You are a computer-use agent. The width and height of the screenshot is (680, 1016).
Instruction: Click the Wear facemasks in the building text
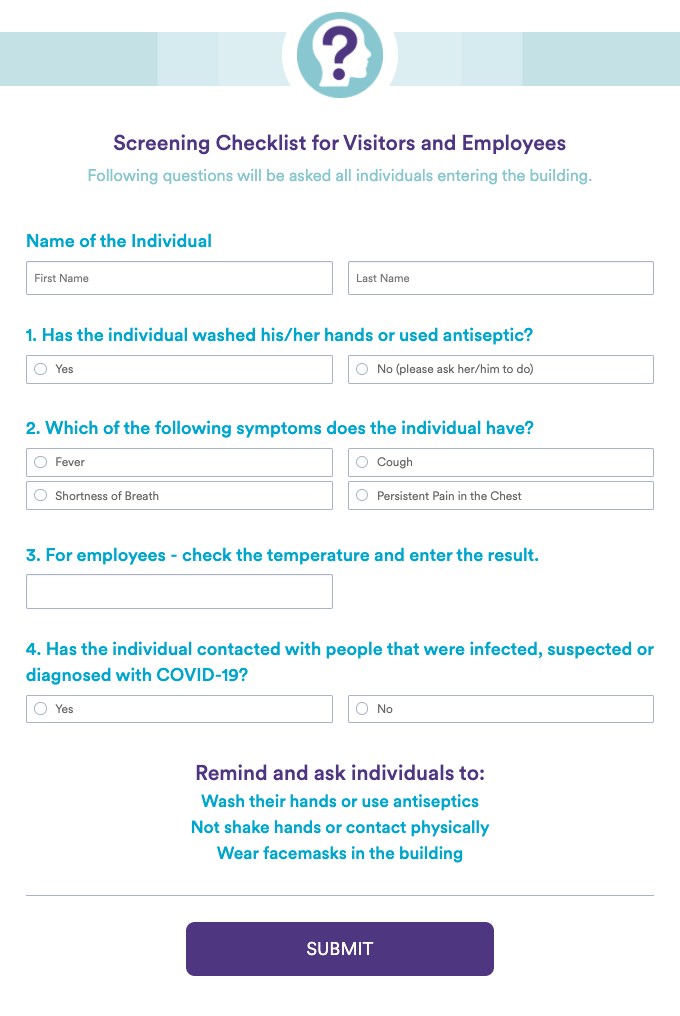point(340,853)
